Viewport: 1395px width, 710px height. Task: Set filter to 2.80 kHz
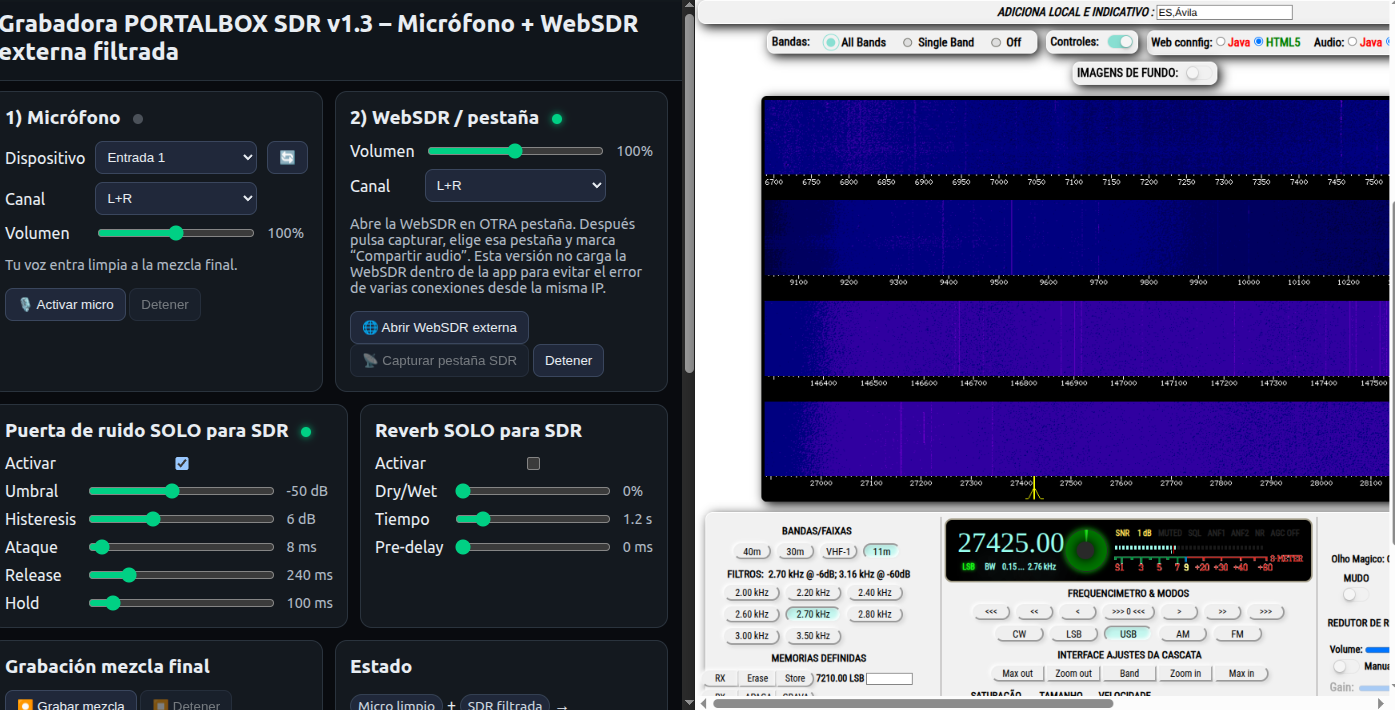point(874,615)
